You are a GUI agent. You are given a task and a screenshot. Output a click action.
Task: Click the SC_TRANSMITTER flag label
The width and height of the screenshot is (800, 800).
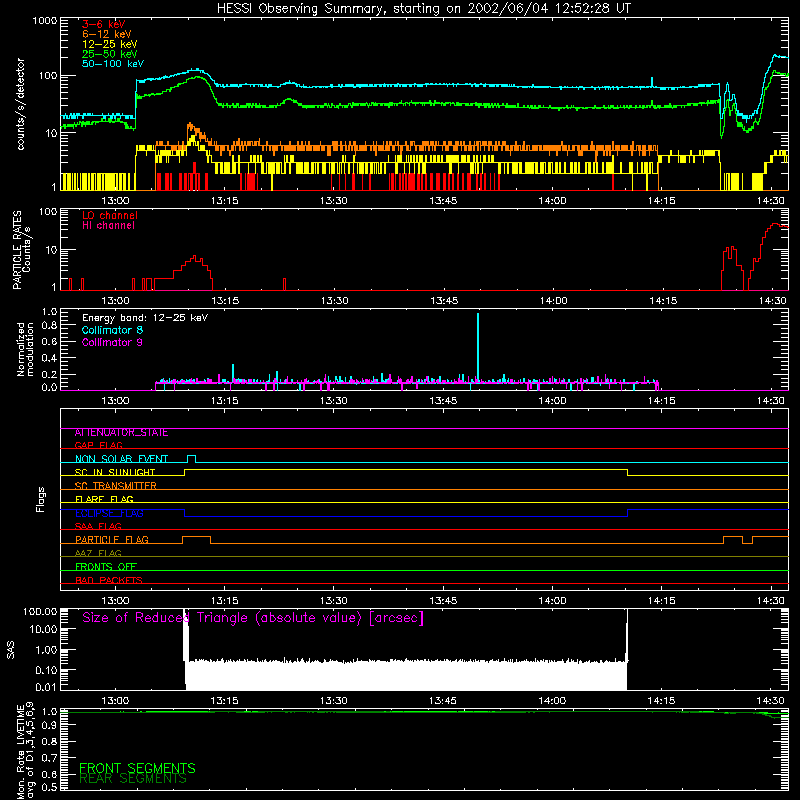coord(116,486)
